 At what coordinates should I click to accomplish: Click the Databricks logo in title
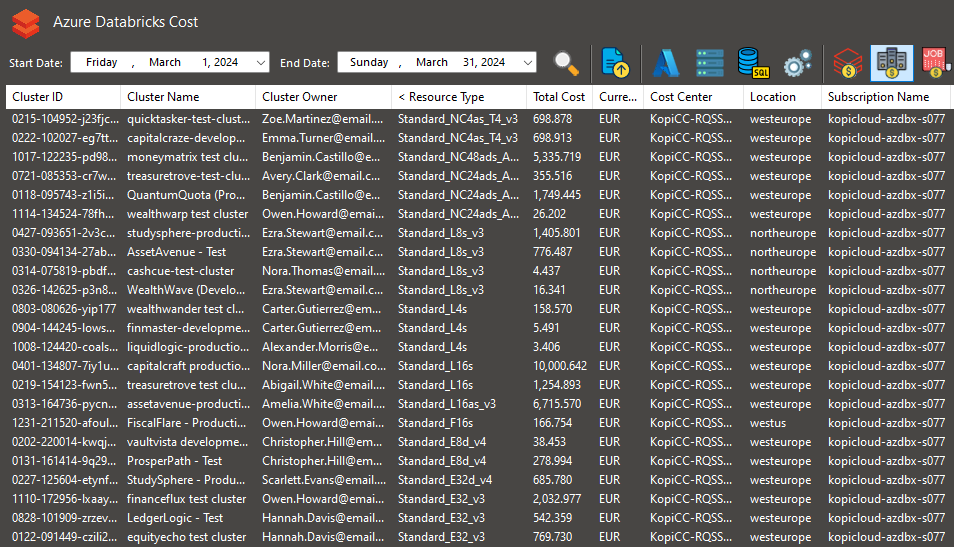pos(26,23)
